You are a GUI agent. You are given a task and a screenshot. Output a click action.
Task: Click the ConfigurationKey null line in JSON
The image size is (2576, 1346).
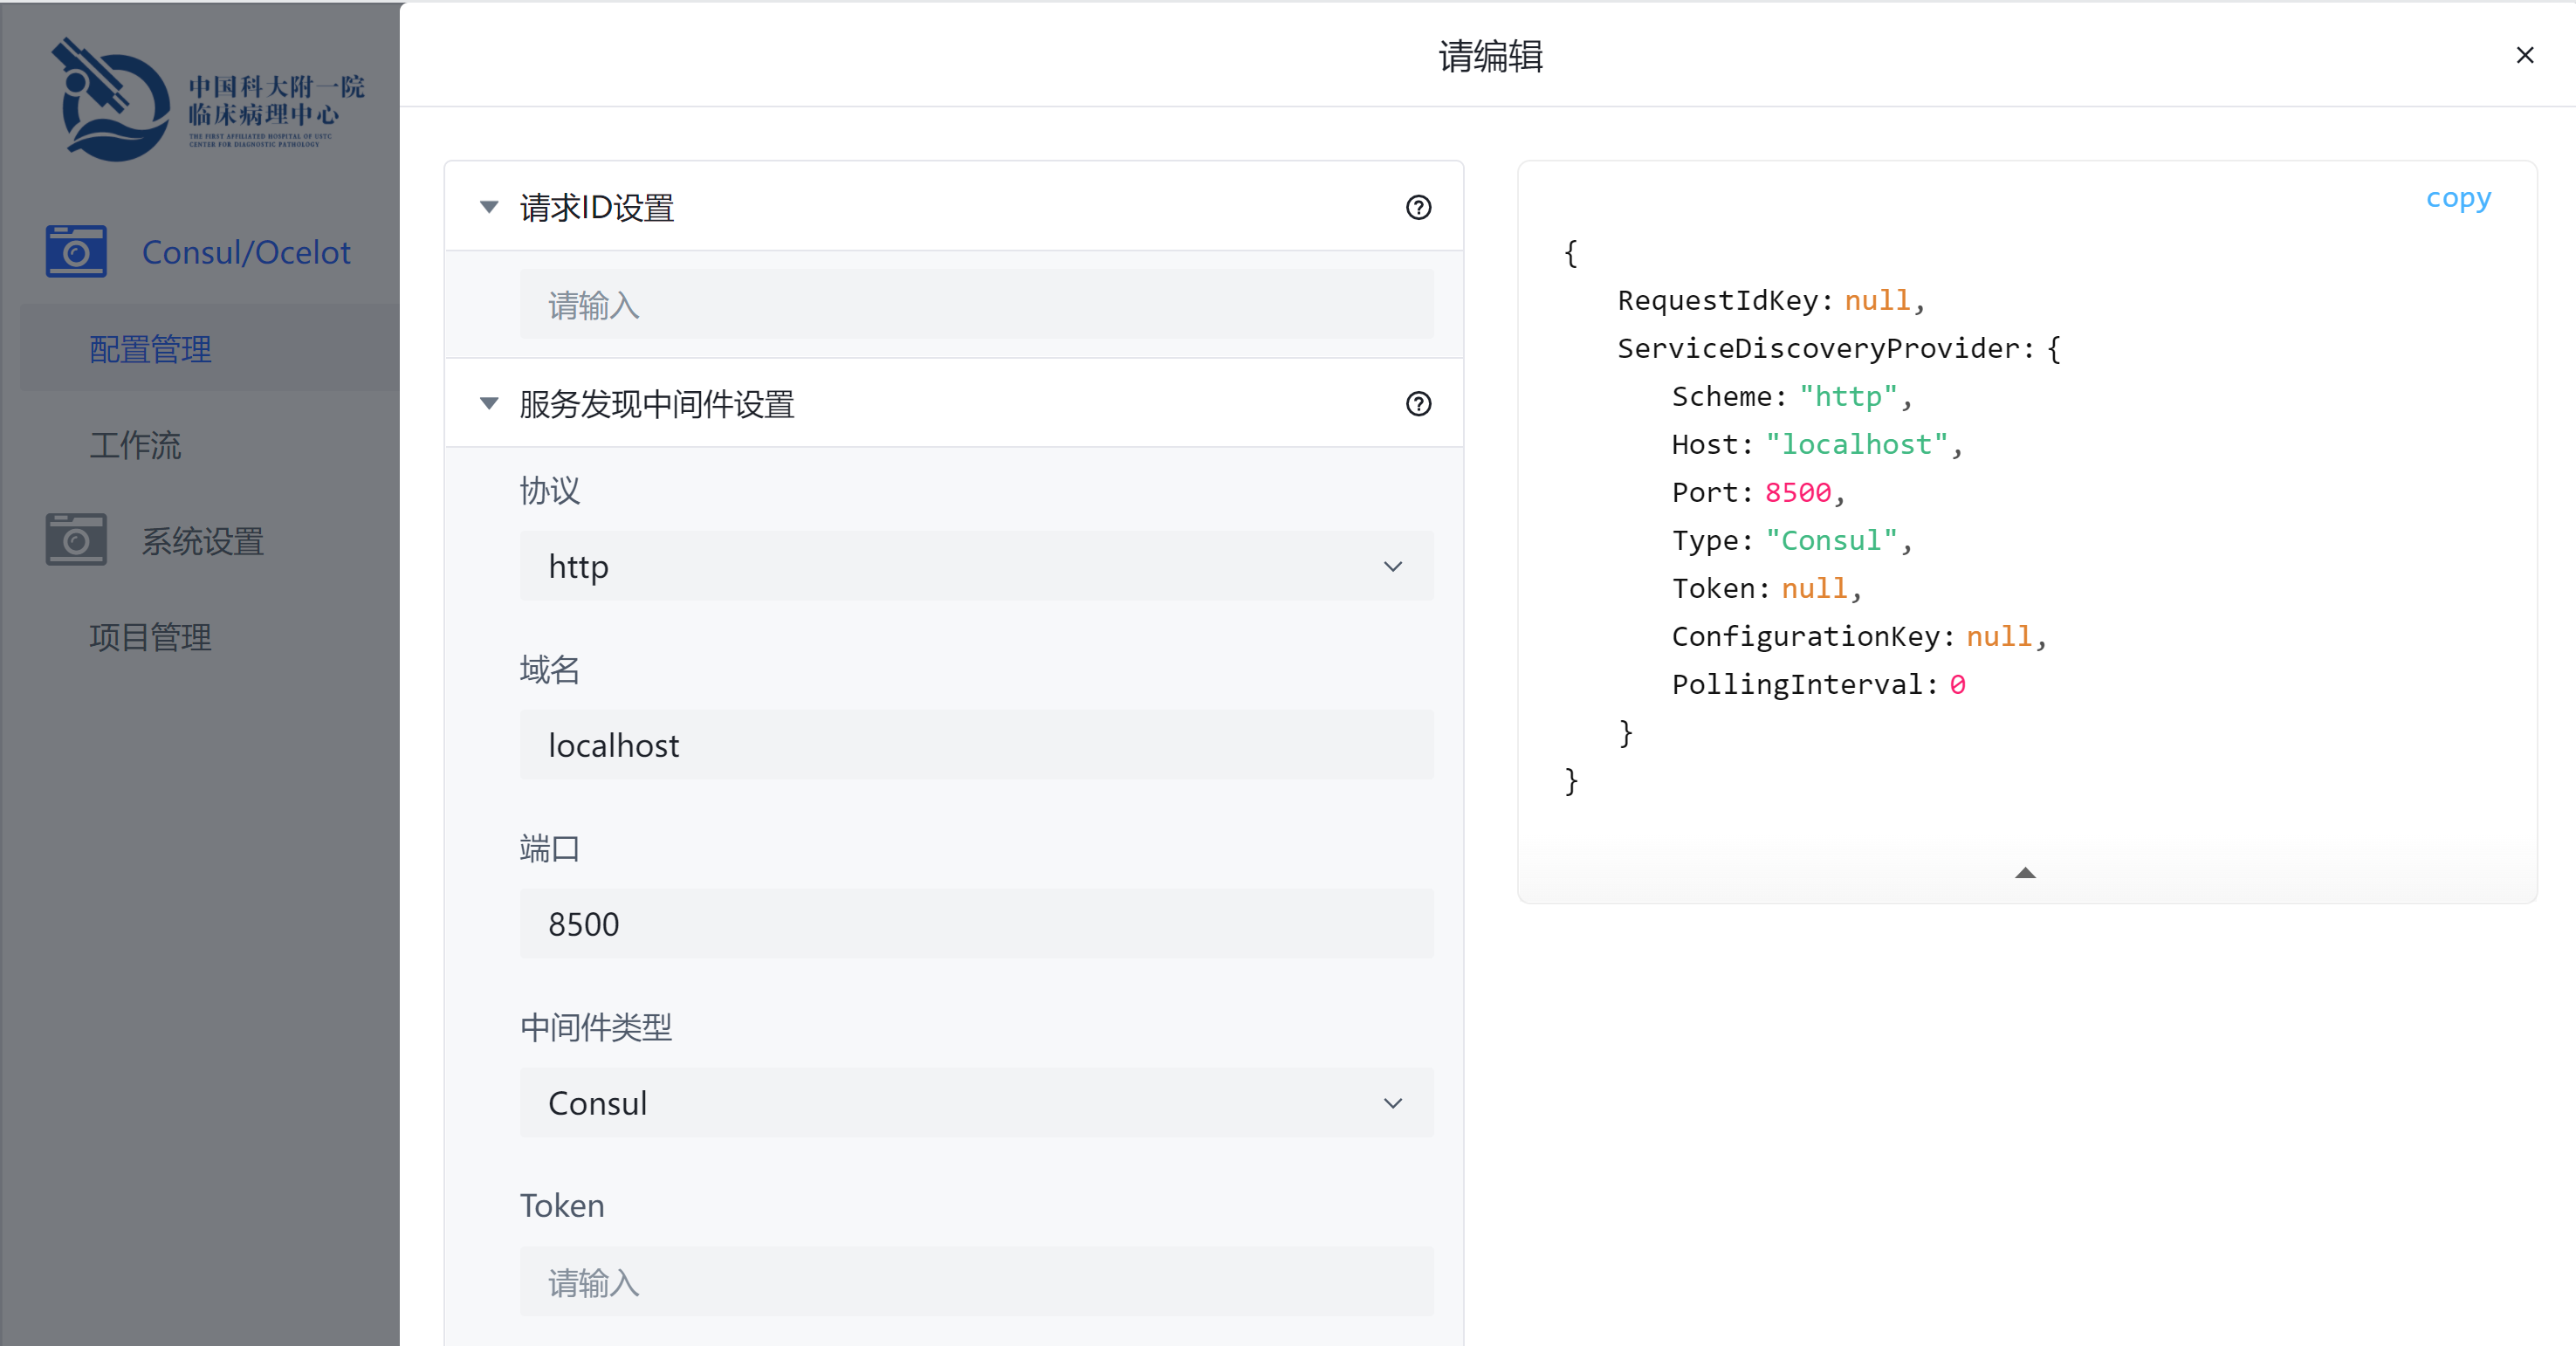[x=1859, y=636]
